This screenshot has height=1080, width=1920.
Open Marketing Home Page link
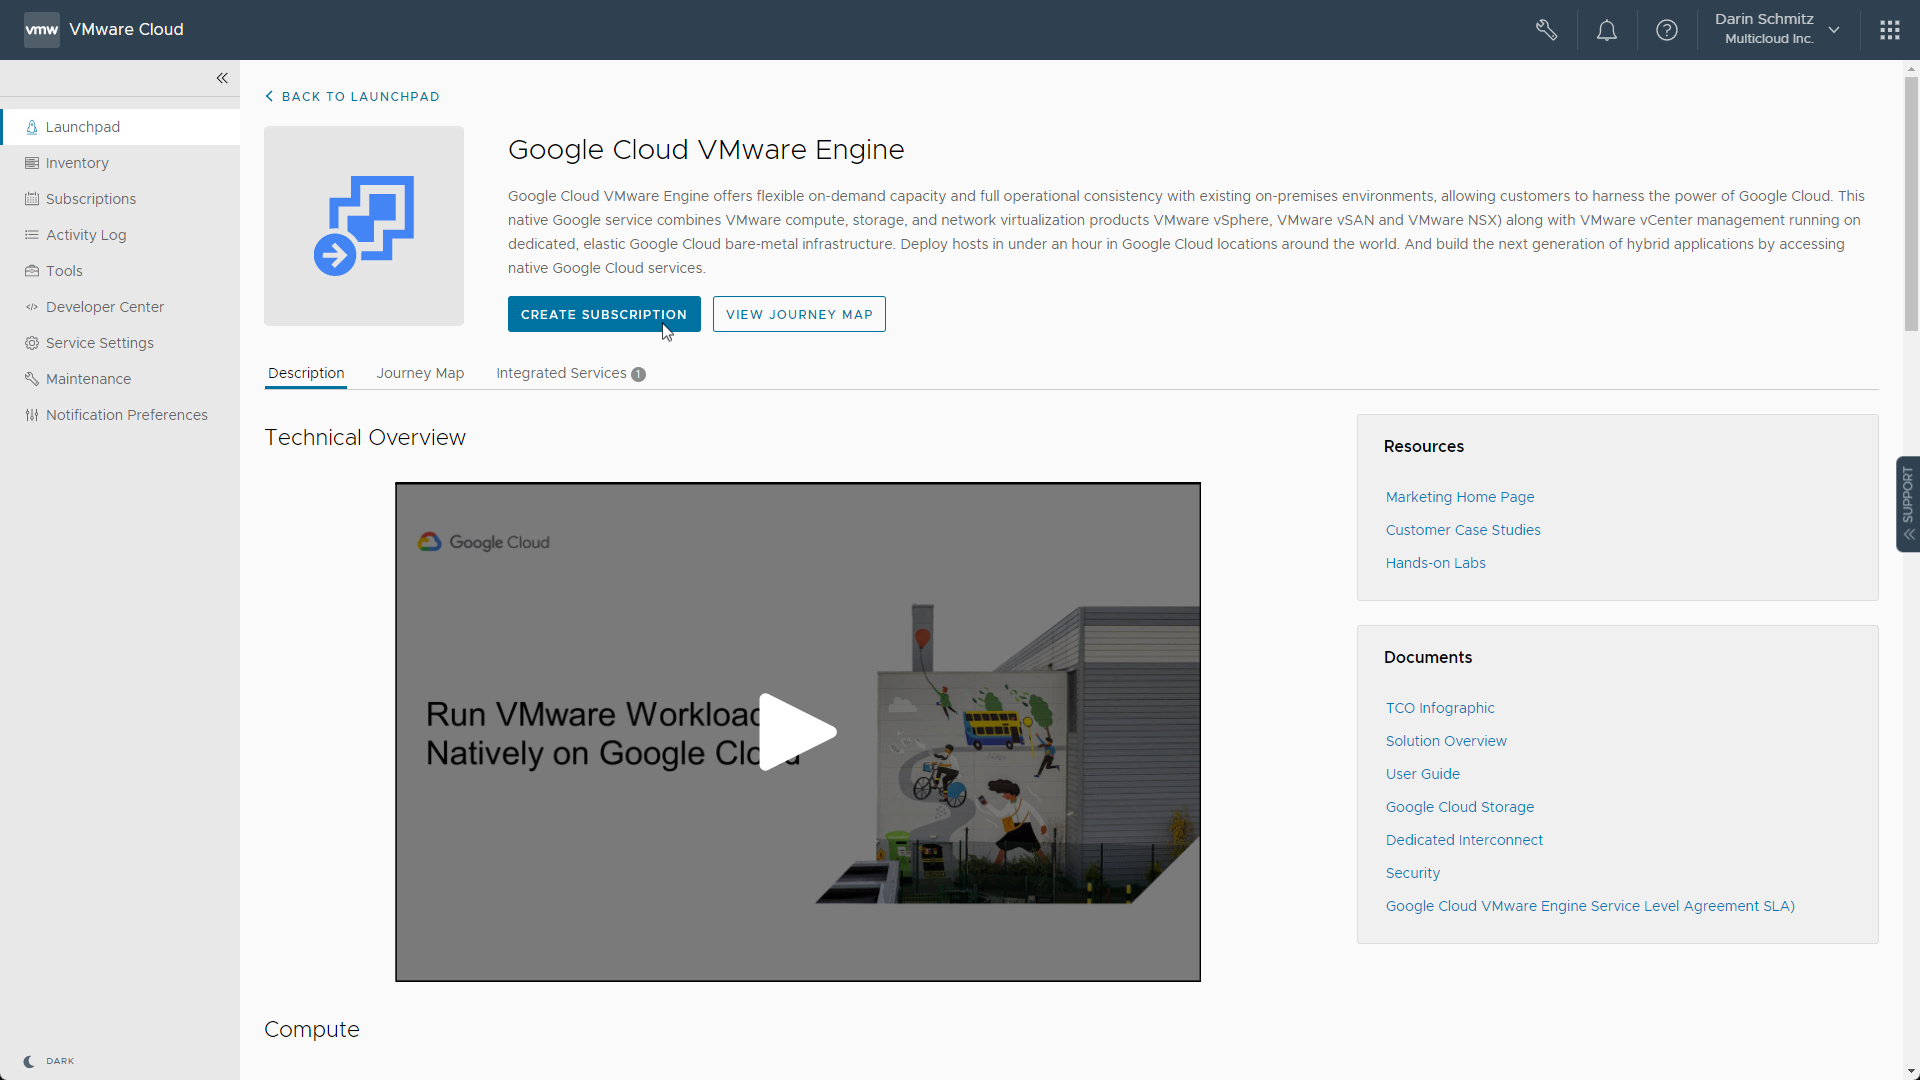point(1459,497)
